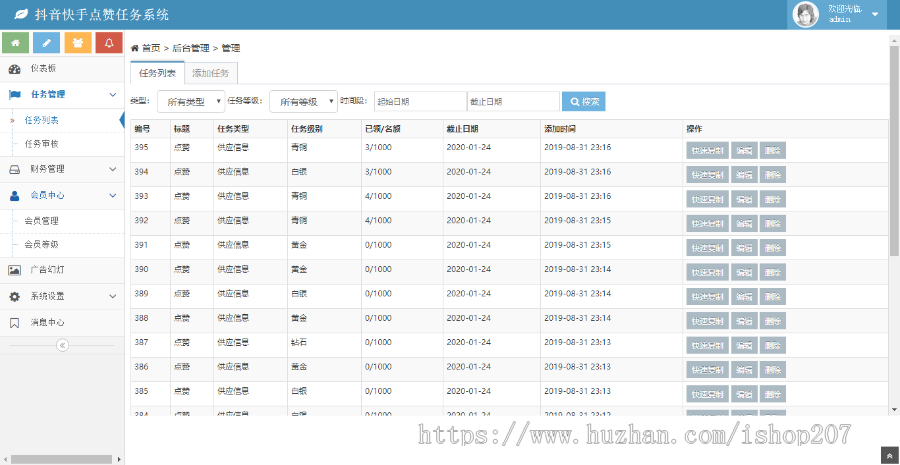Click the 后台管理 breadcrumb link
This screenshot has width=900, height=465.
pyautogui.click(x=191, y=48)
